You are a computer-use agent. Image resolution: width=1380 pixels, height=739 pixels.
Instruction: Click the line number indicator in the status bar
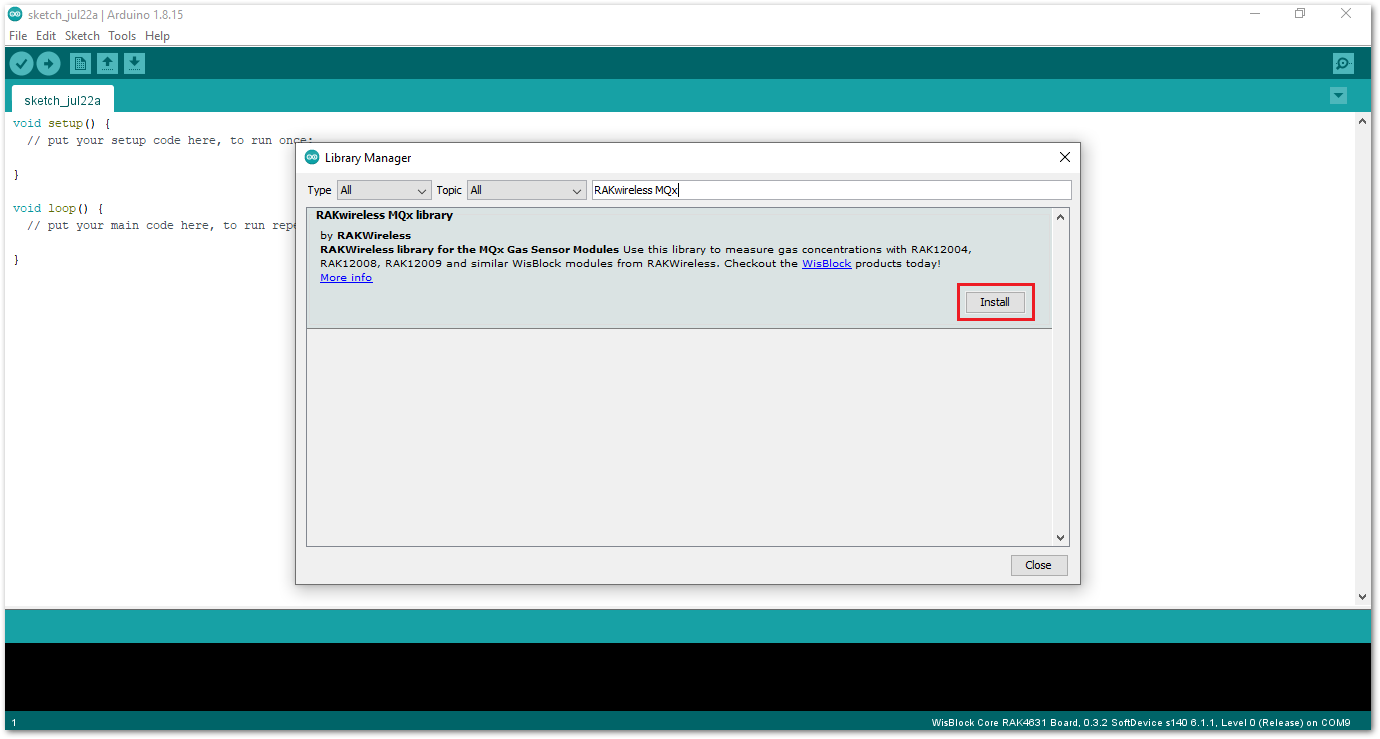[14, 722]
